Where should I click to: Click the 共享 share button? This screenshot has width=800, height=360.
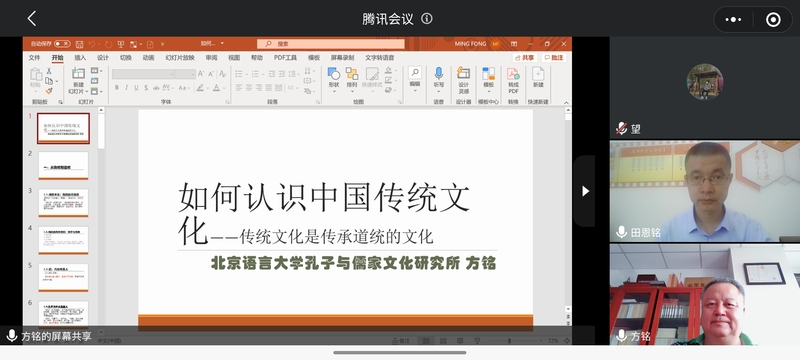[x=525, y=58]
